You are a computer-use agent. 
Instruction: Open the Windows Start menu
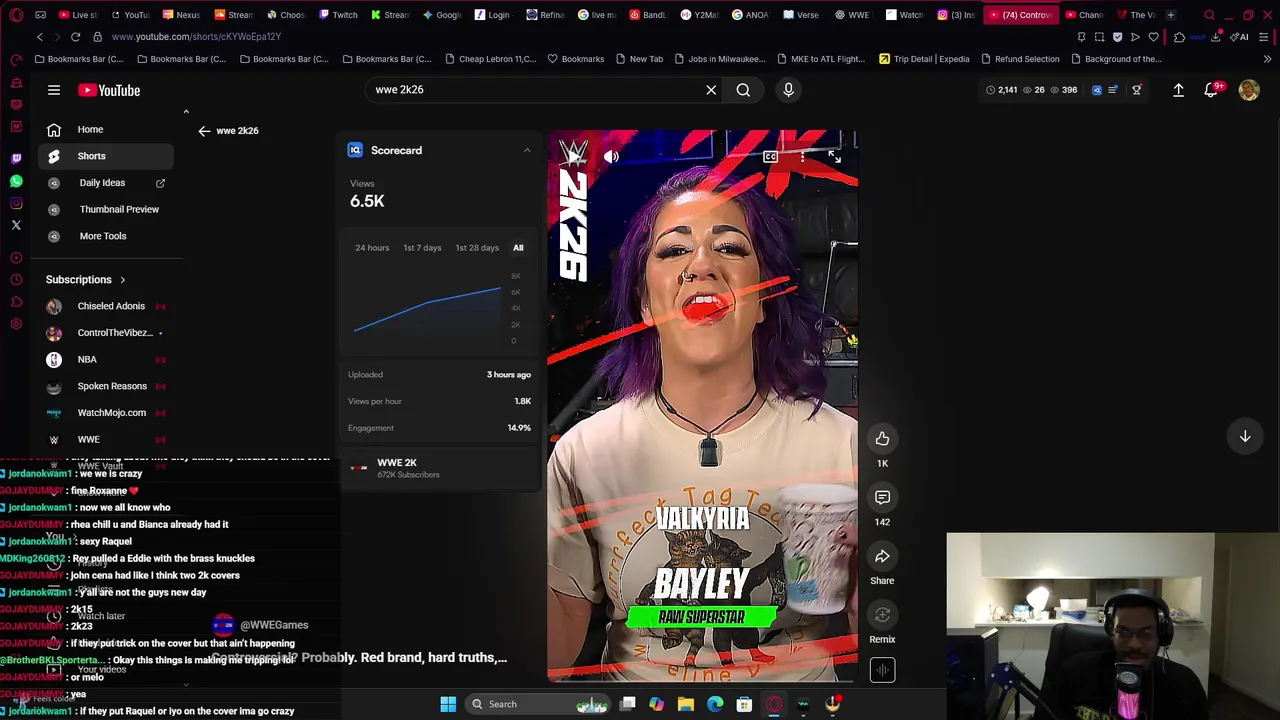coord(448,704)
